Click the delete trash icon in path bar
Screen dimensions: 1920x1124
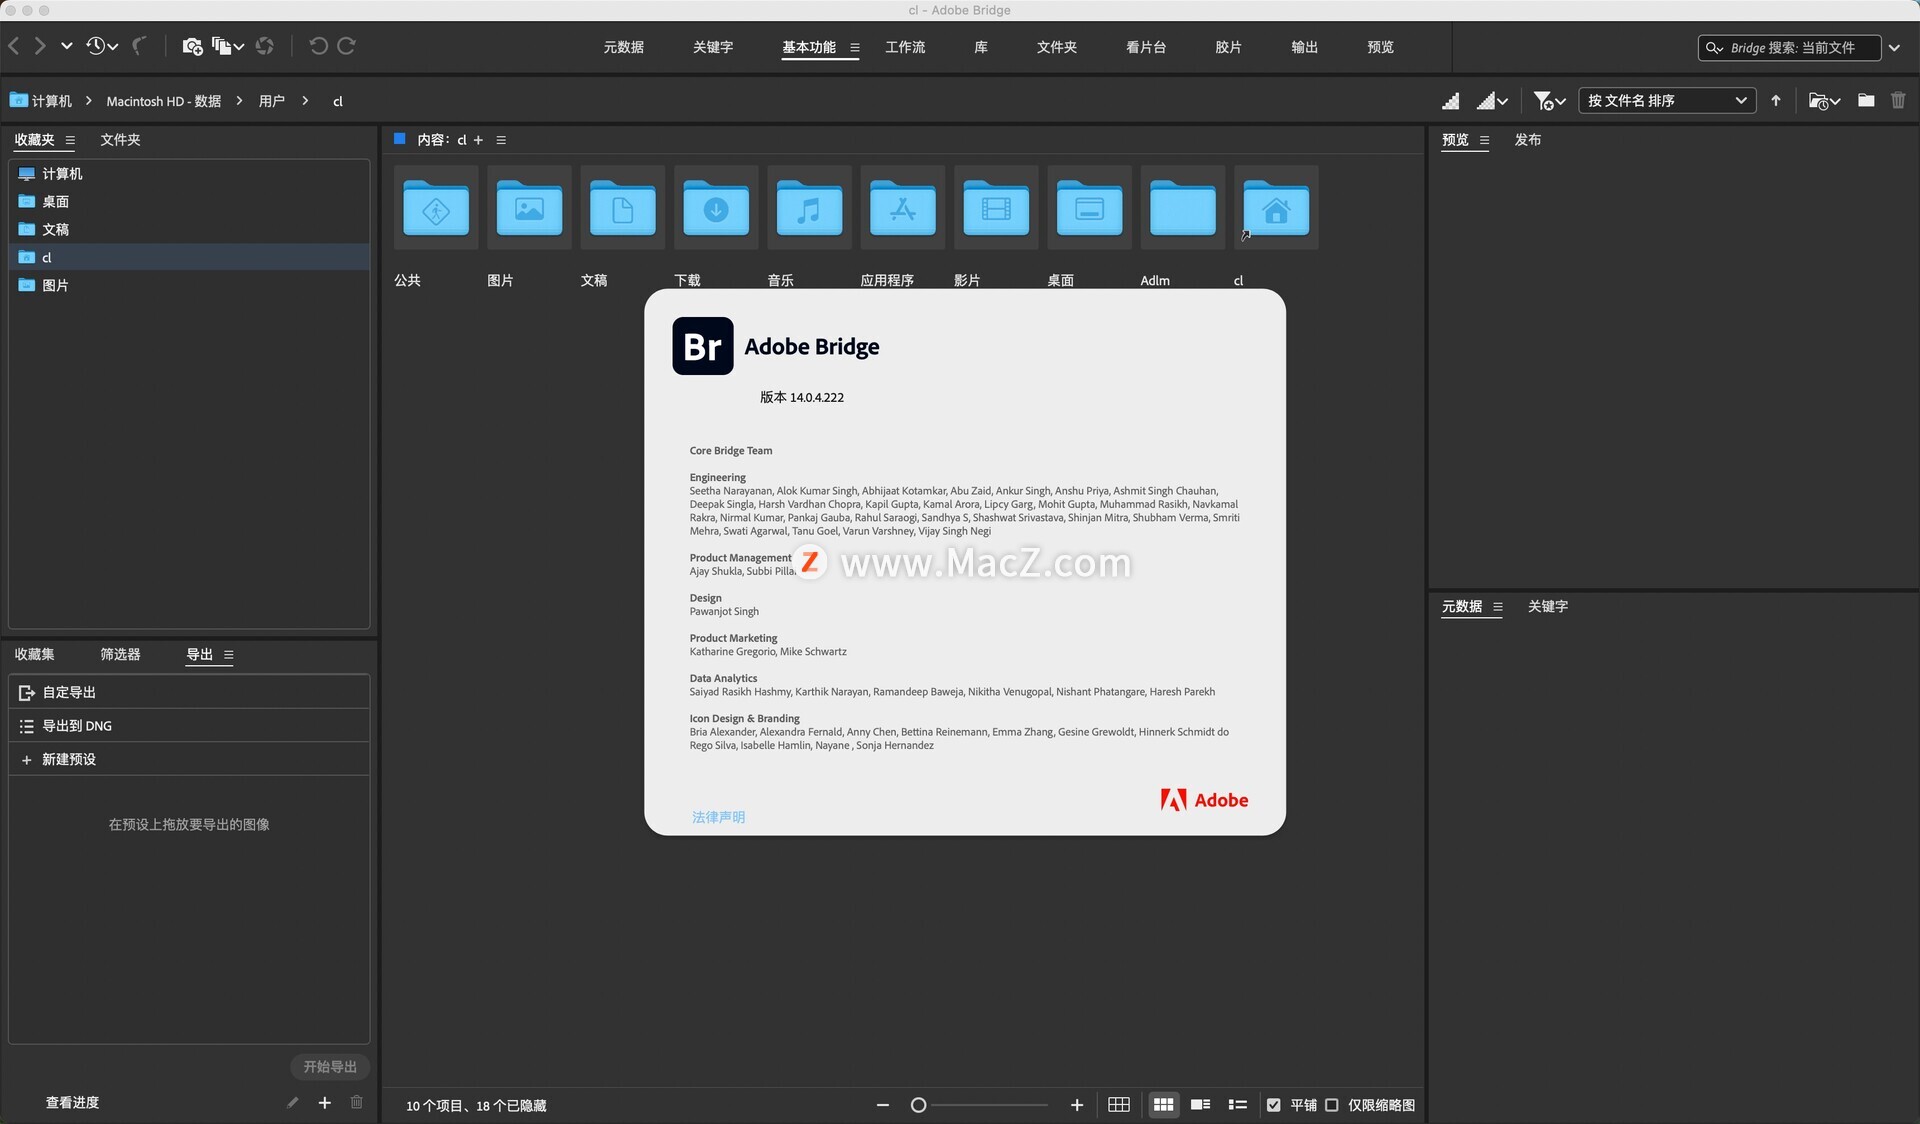(1898, 100)
